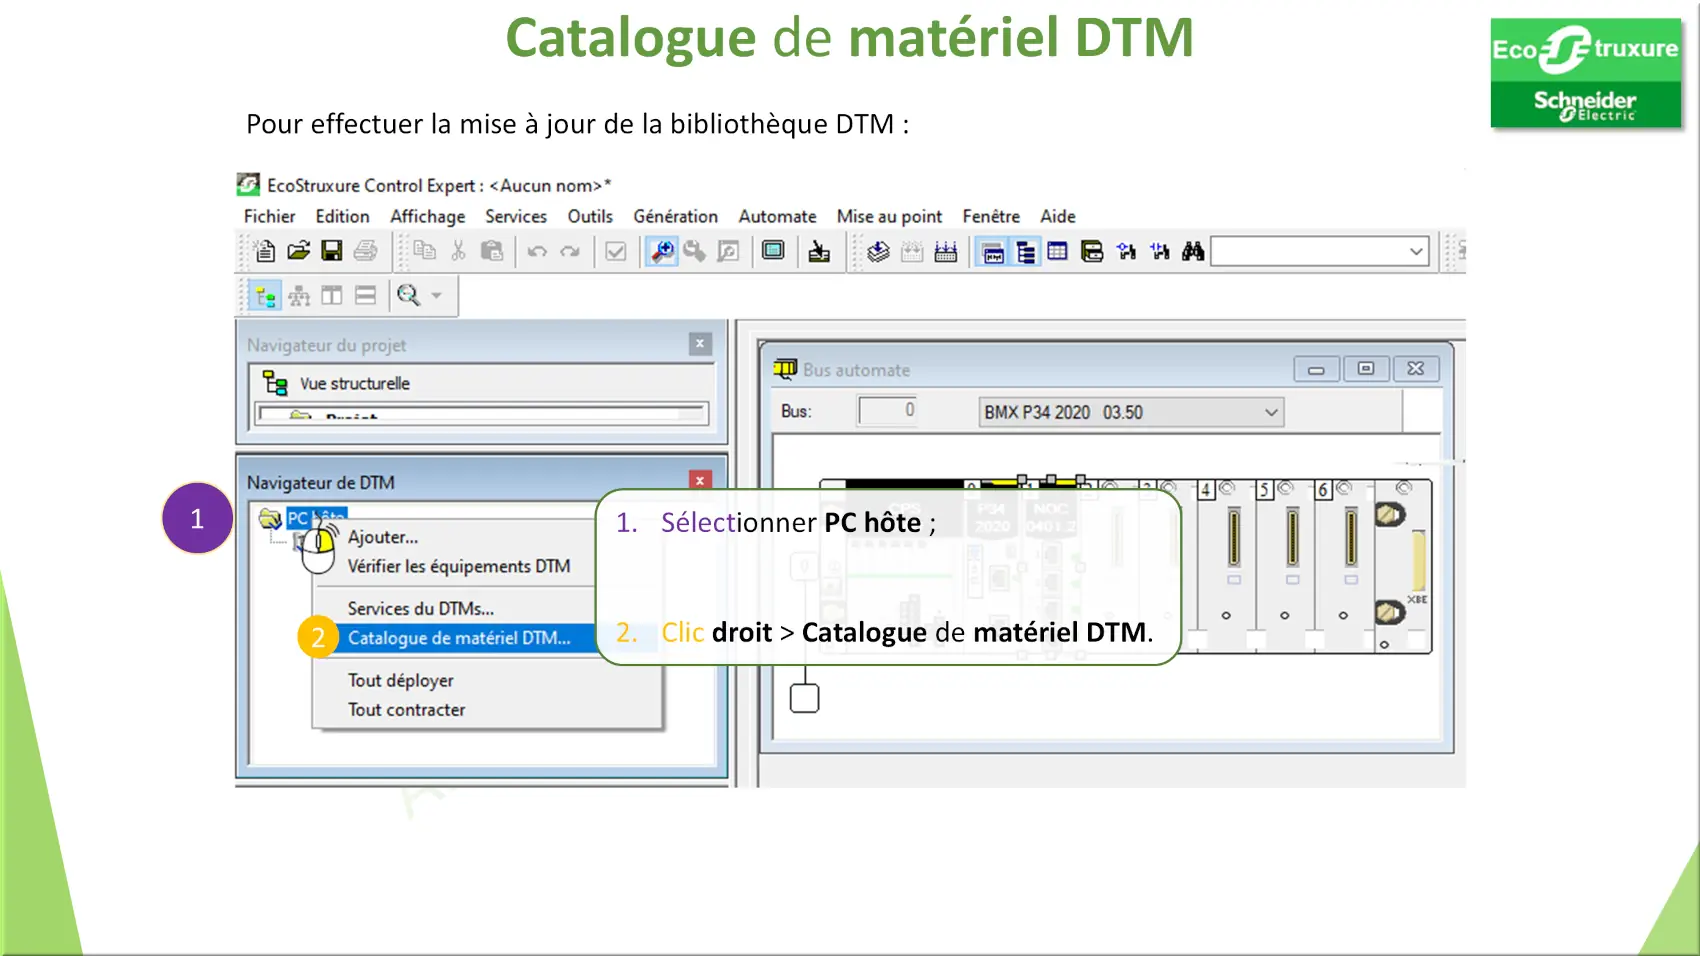The image size is (1700, 956).
Task: Click the full screen display icon
Action: tap(773, 250)
